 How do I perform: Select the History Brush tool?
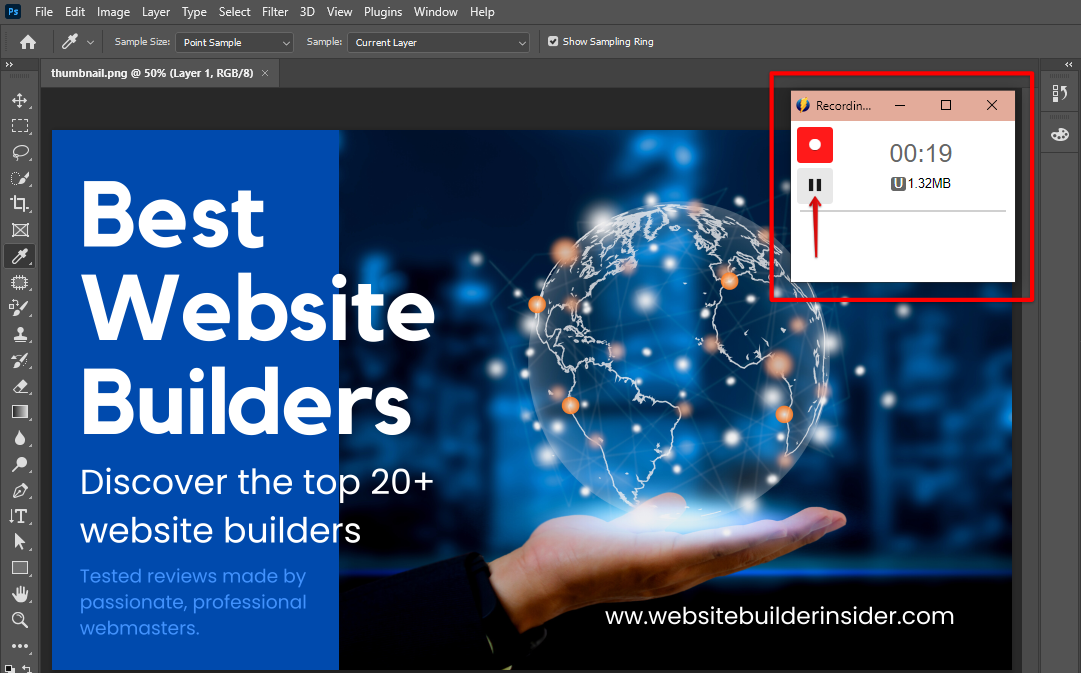pyautogui.click(x=20, y=361)
